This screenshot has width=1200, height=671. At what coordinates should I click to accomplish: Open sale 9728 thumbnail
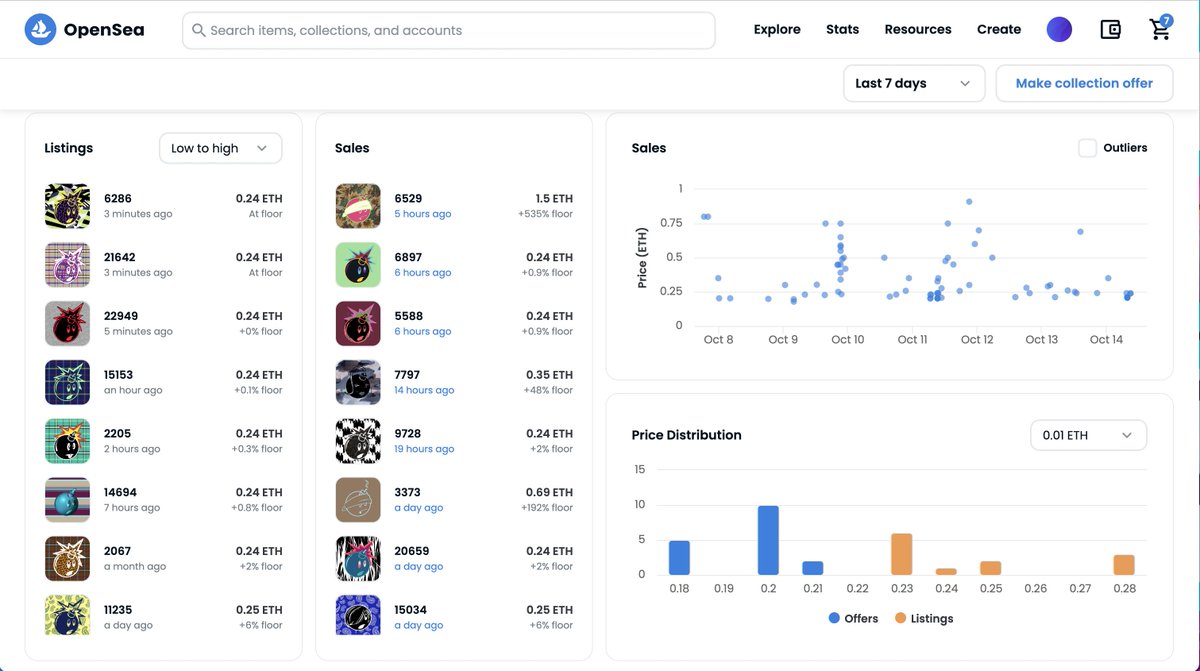358,441
